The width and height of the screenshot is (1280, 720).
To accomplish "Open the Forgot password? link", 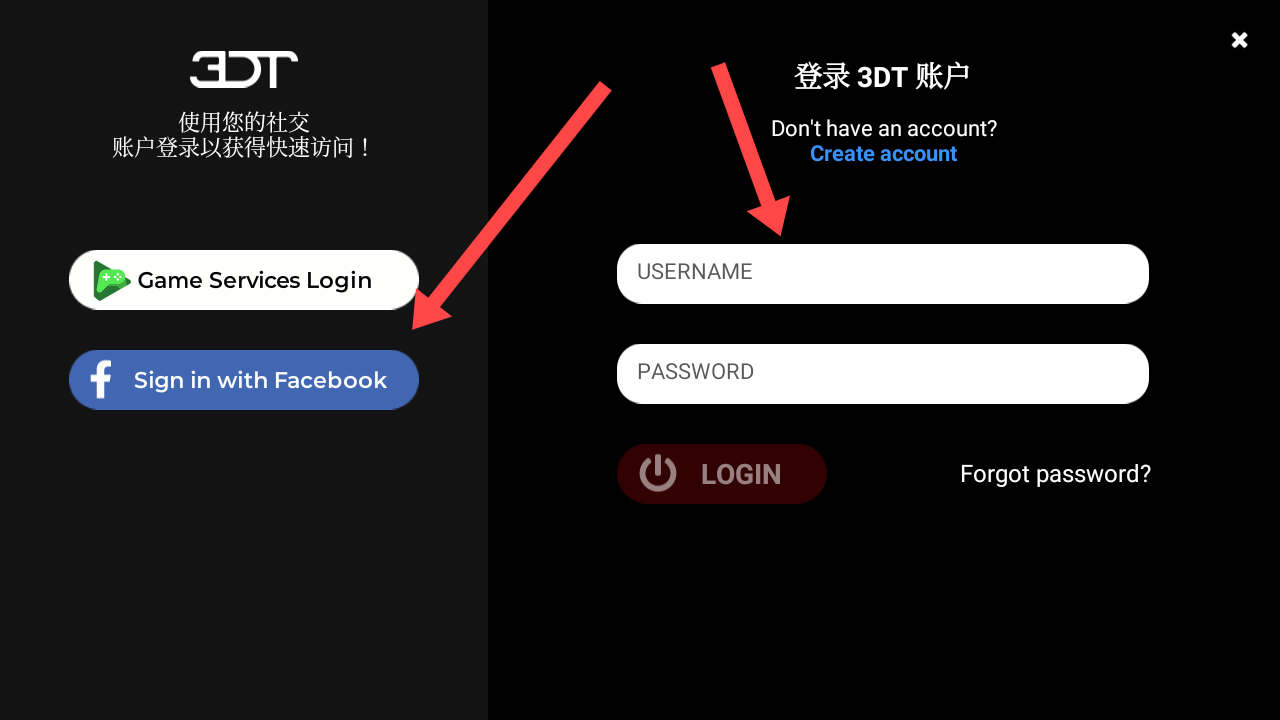I will point(1055,474).
